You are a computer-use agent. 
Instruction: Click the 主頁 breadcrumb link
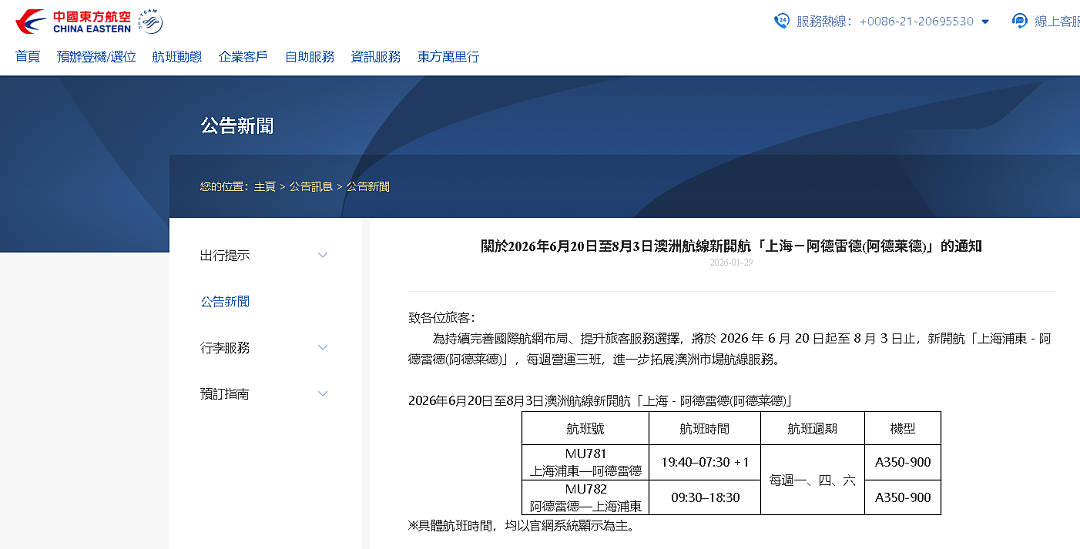[x=264, y=187]
